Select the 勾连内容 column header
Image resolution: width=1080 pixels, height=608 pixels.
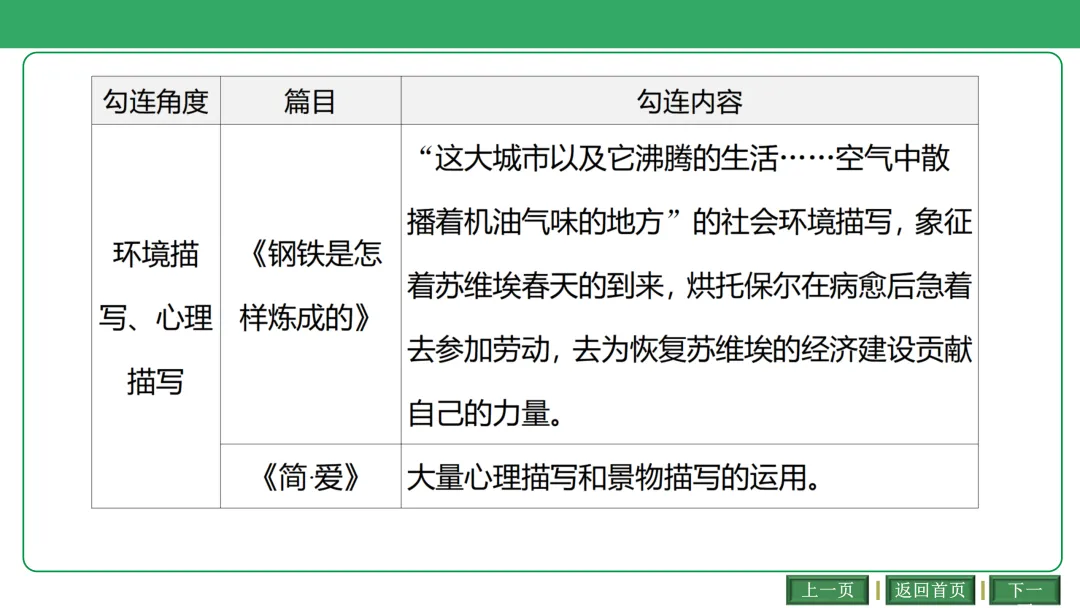(x=689, y=101)
